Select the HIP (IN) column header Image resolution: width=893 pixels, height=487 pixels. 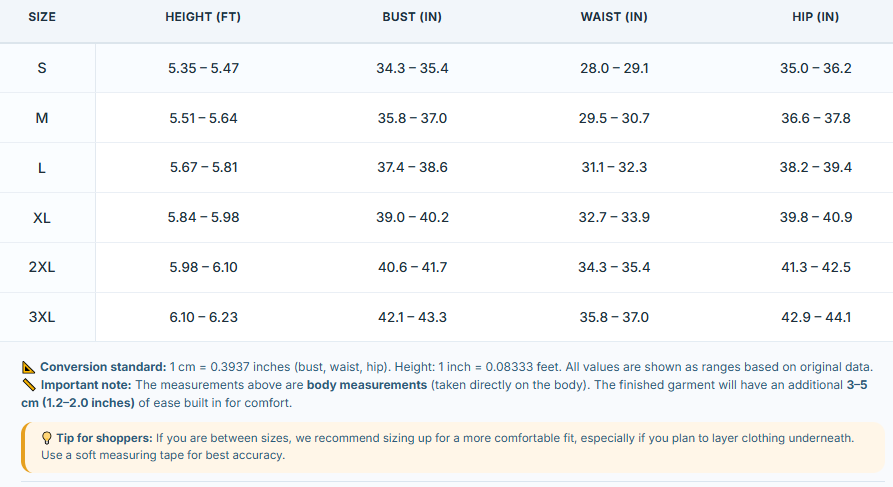[816, 17]
